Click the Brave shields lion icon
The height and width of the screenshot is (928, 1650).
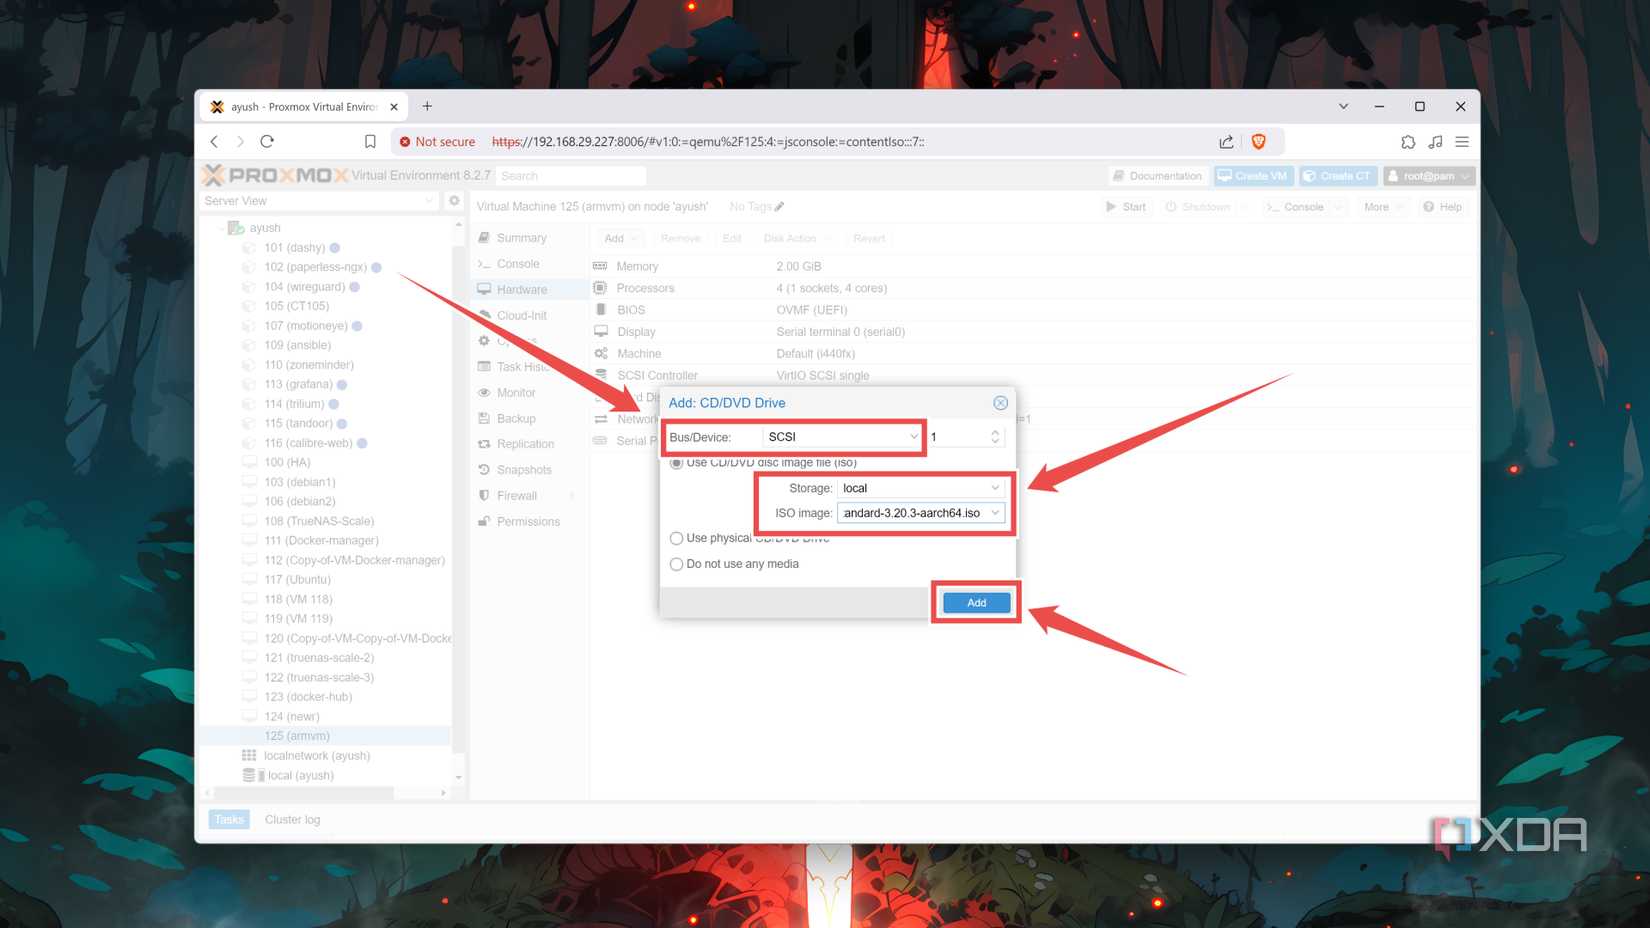pos(1259,142)
